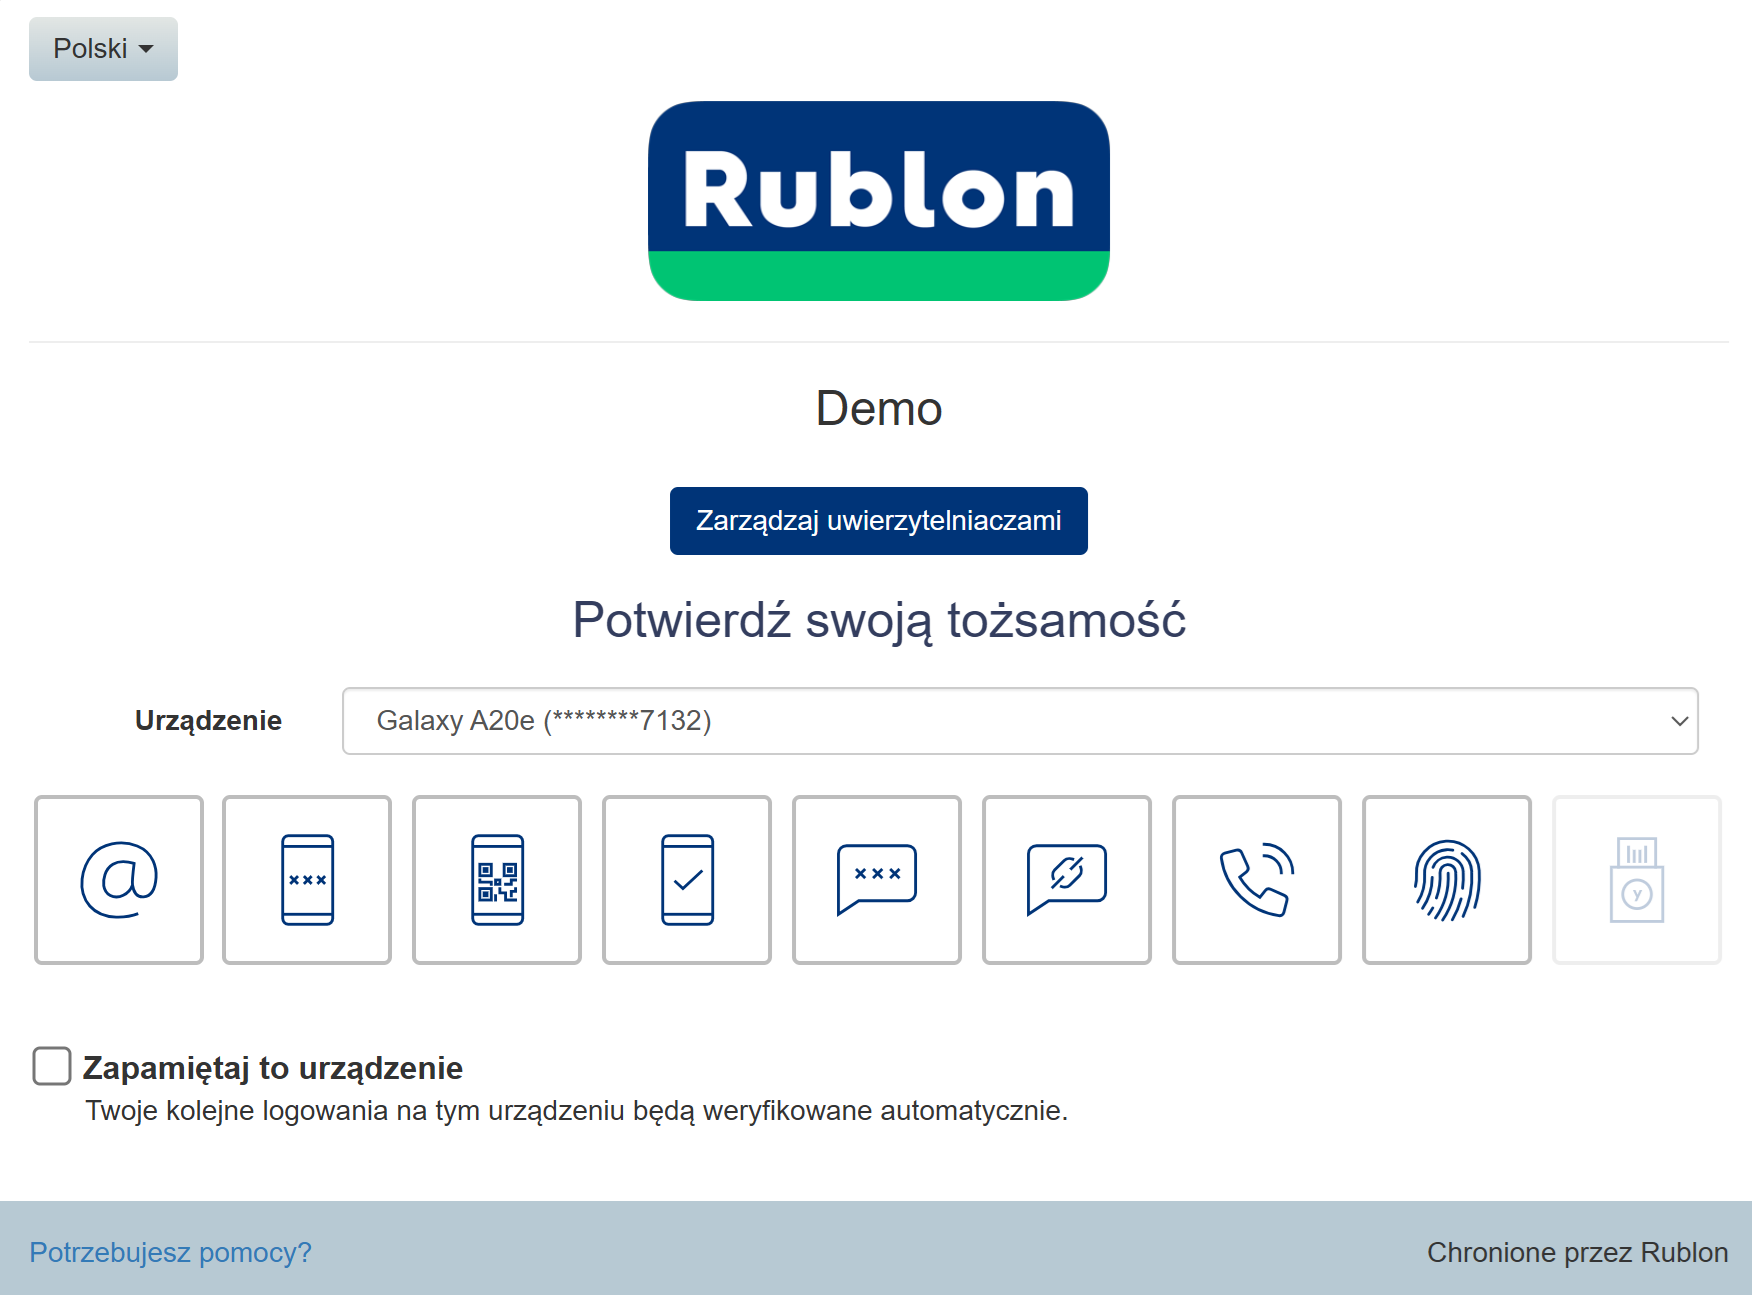Image resolution: width=1752 pixels, height=1295 pixels.
Task: Select the SMS passcode authentication icon
Action: click(877, 880)
